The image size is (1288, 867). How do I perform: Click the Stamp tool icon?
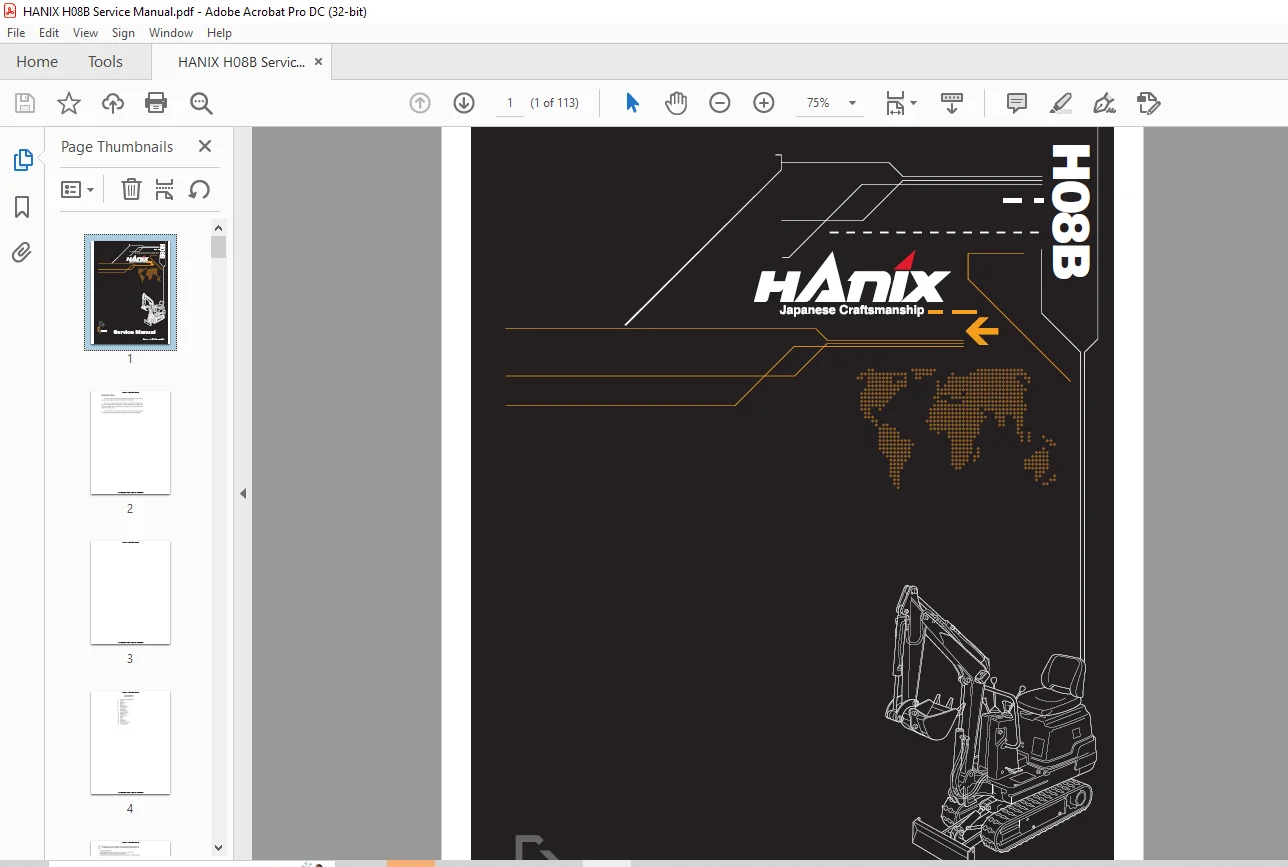coord(1148,103)
